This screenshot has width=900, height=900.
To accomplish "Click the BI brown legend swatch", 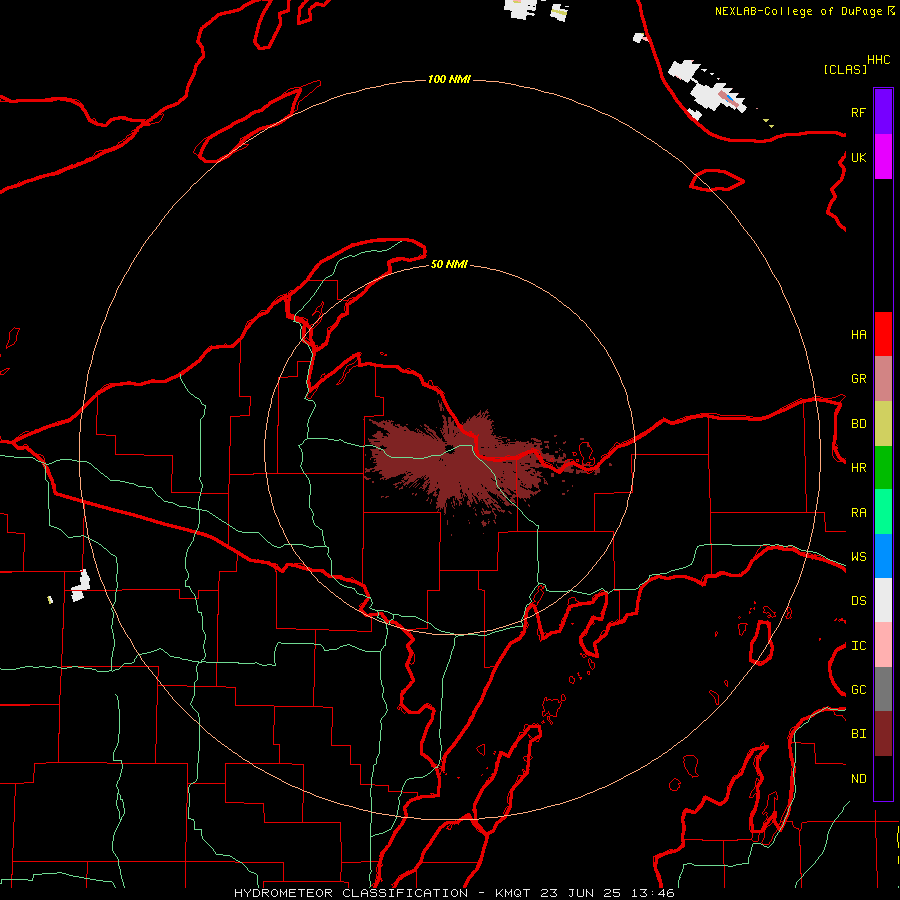I will click(883, 734).
